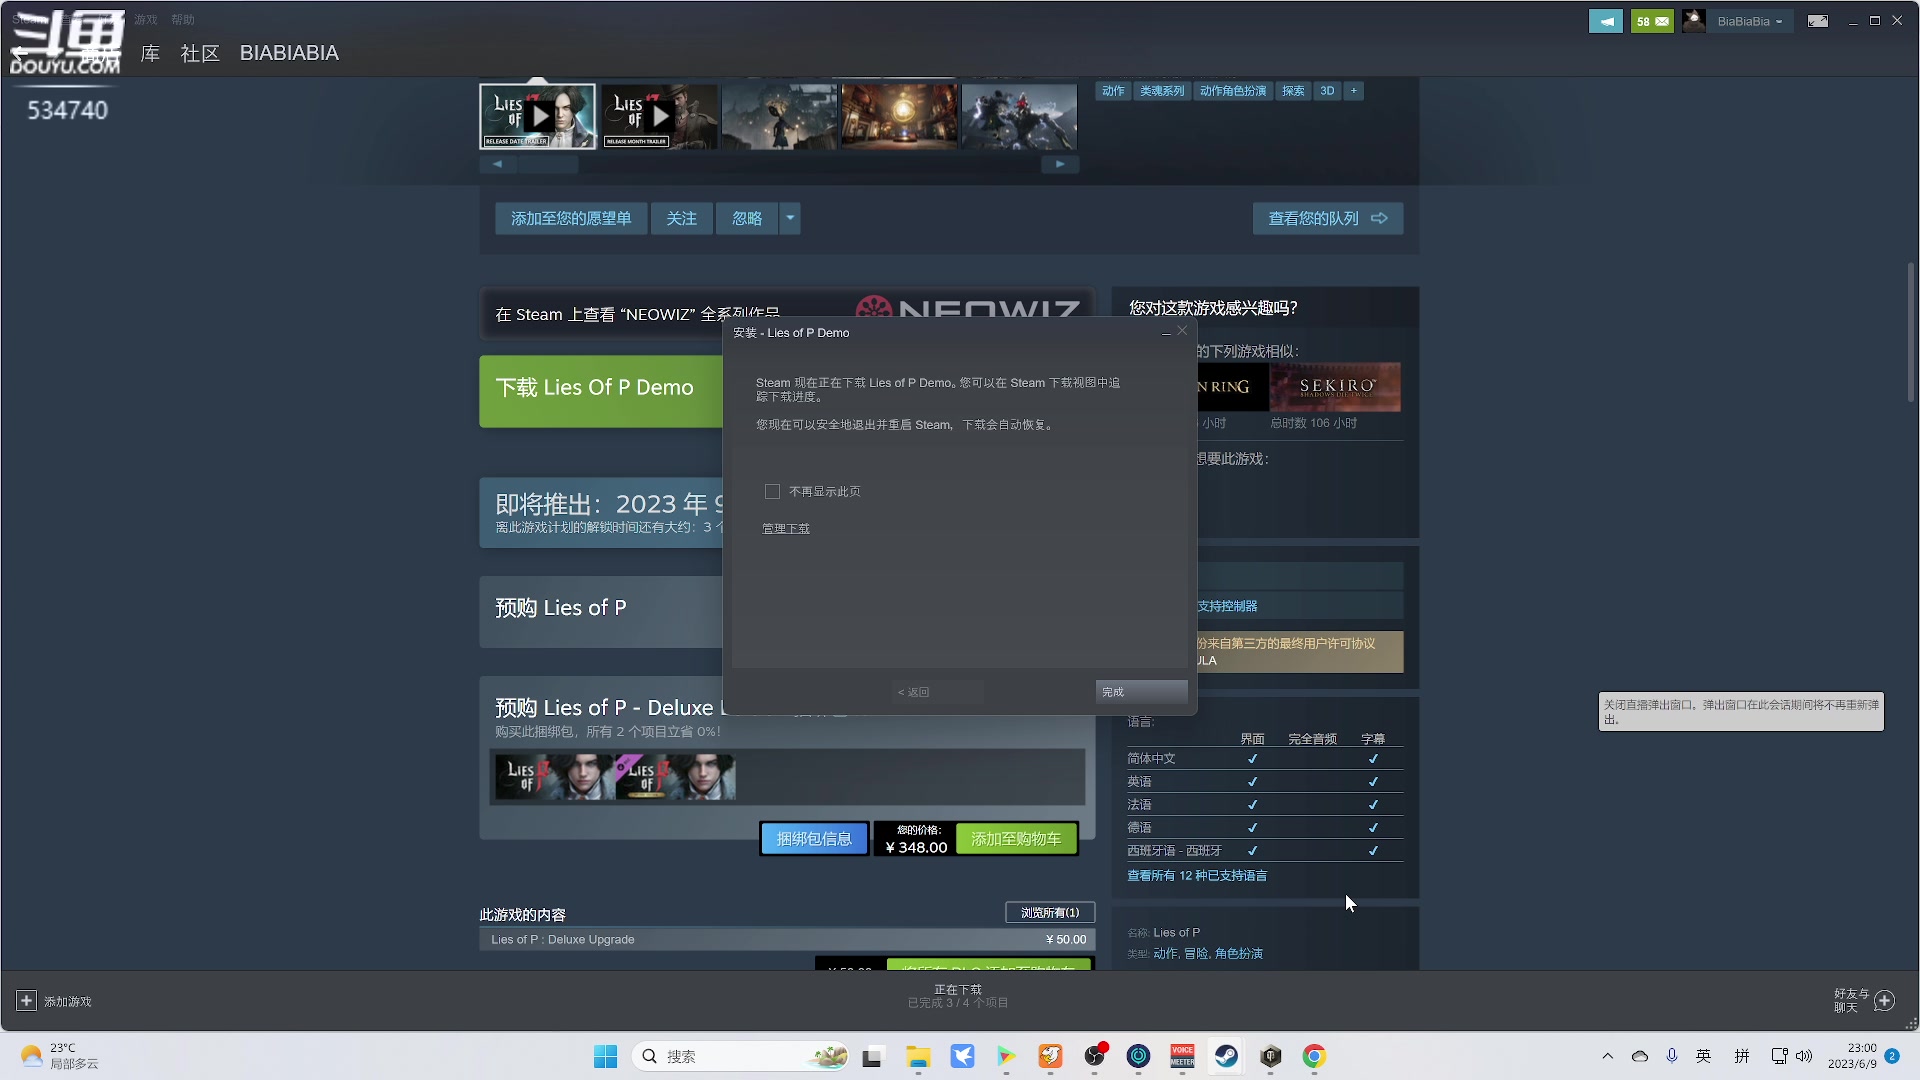Image resolution: width=1920 pixels, height=1080 pixels.
Task: Click the 动作 tag
Action: click(1113, 91)
